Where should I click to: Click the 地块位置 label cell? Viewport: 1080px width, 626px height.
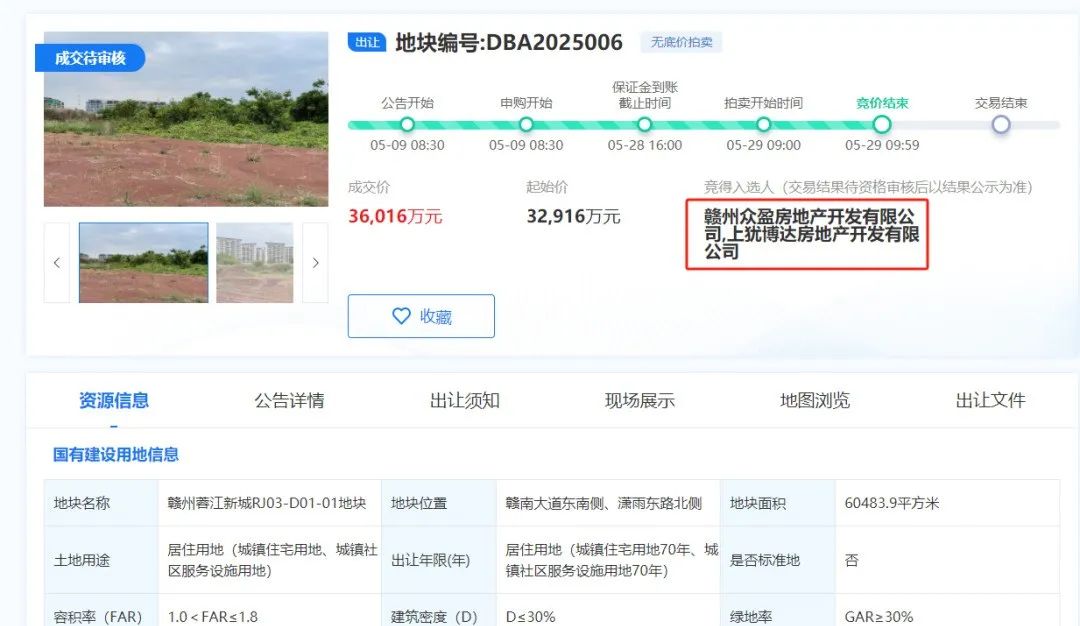439,503
